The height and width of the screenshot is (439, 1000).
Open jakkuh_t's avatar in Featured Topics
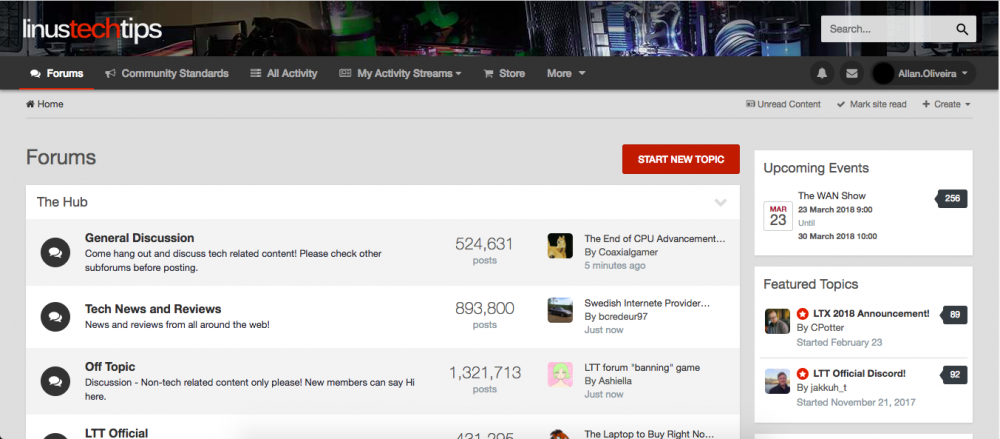pos(777,381)
